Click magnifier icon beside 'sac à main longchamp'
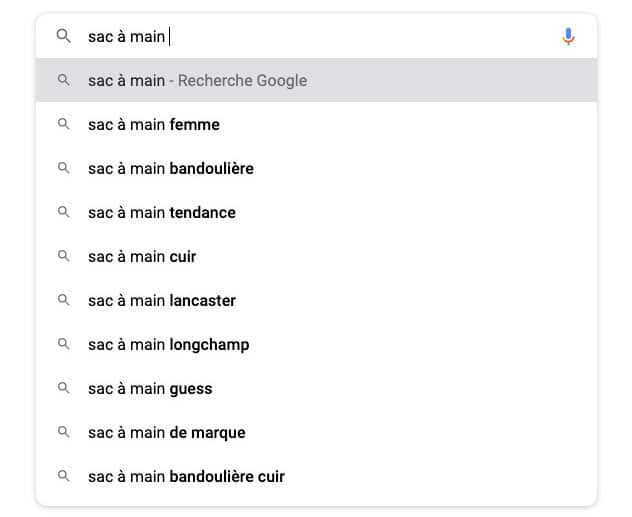The width and height of the screenshot is (632, 517). click(64, 344)
